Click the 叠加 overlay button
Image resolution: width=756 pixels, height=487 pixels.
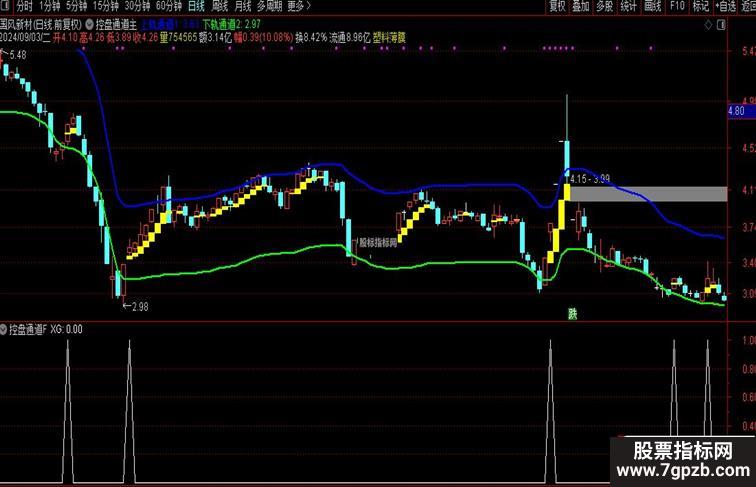[581, 6]
